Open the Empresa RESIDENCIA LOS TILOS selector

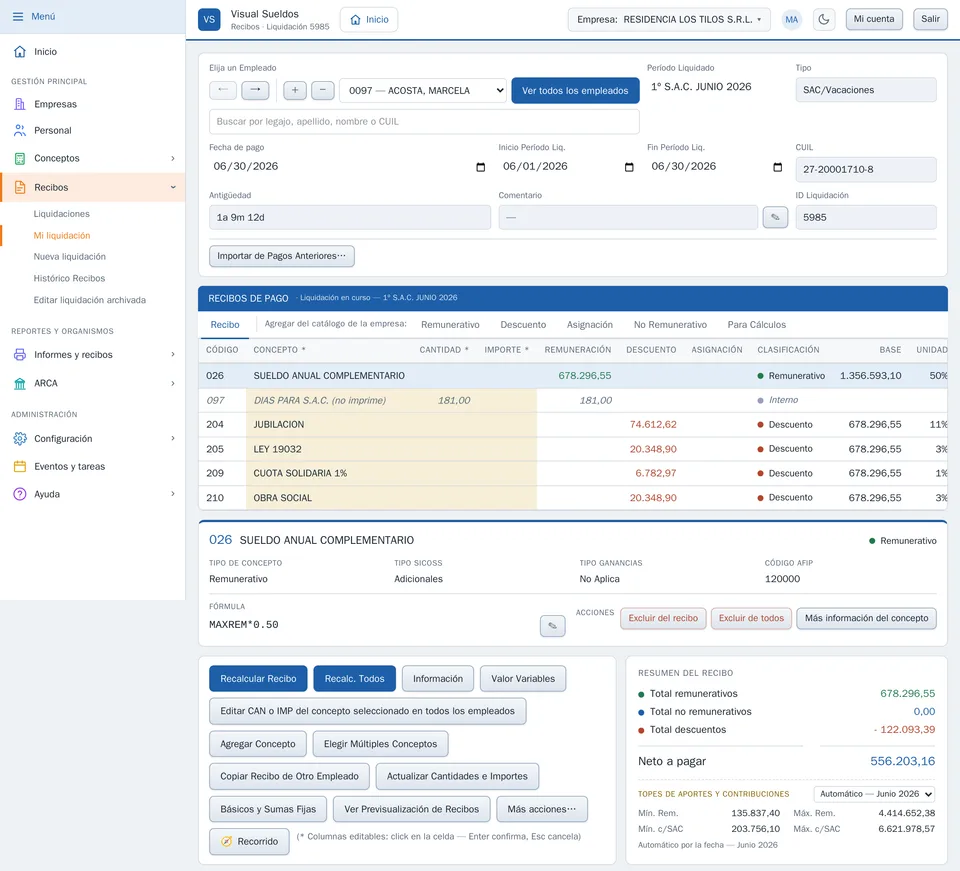point(669,20)
